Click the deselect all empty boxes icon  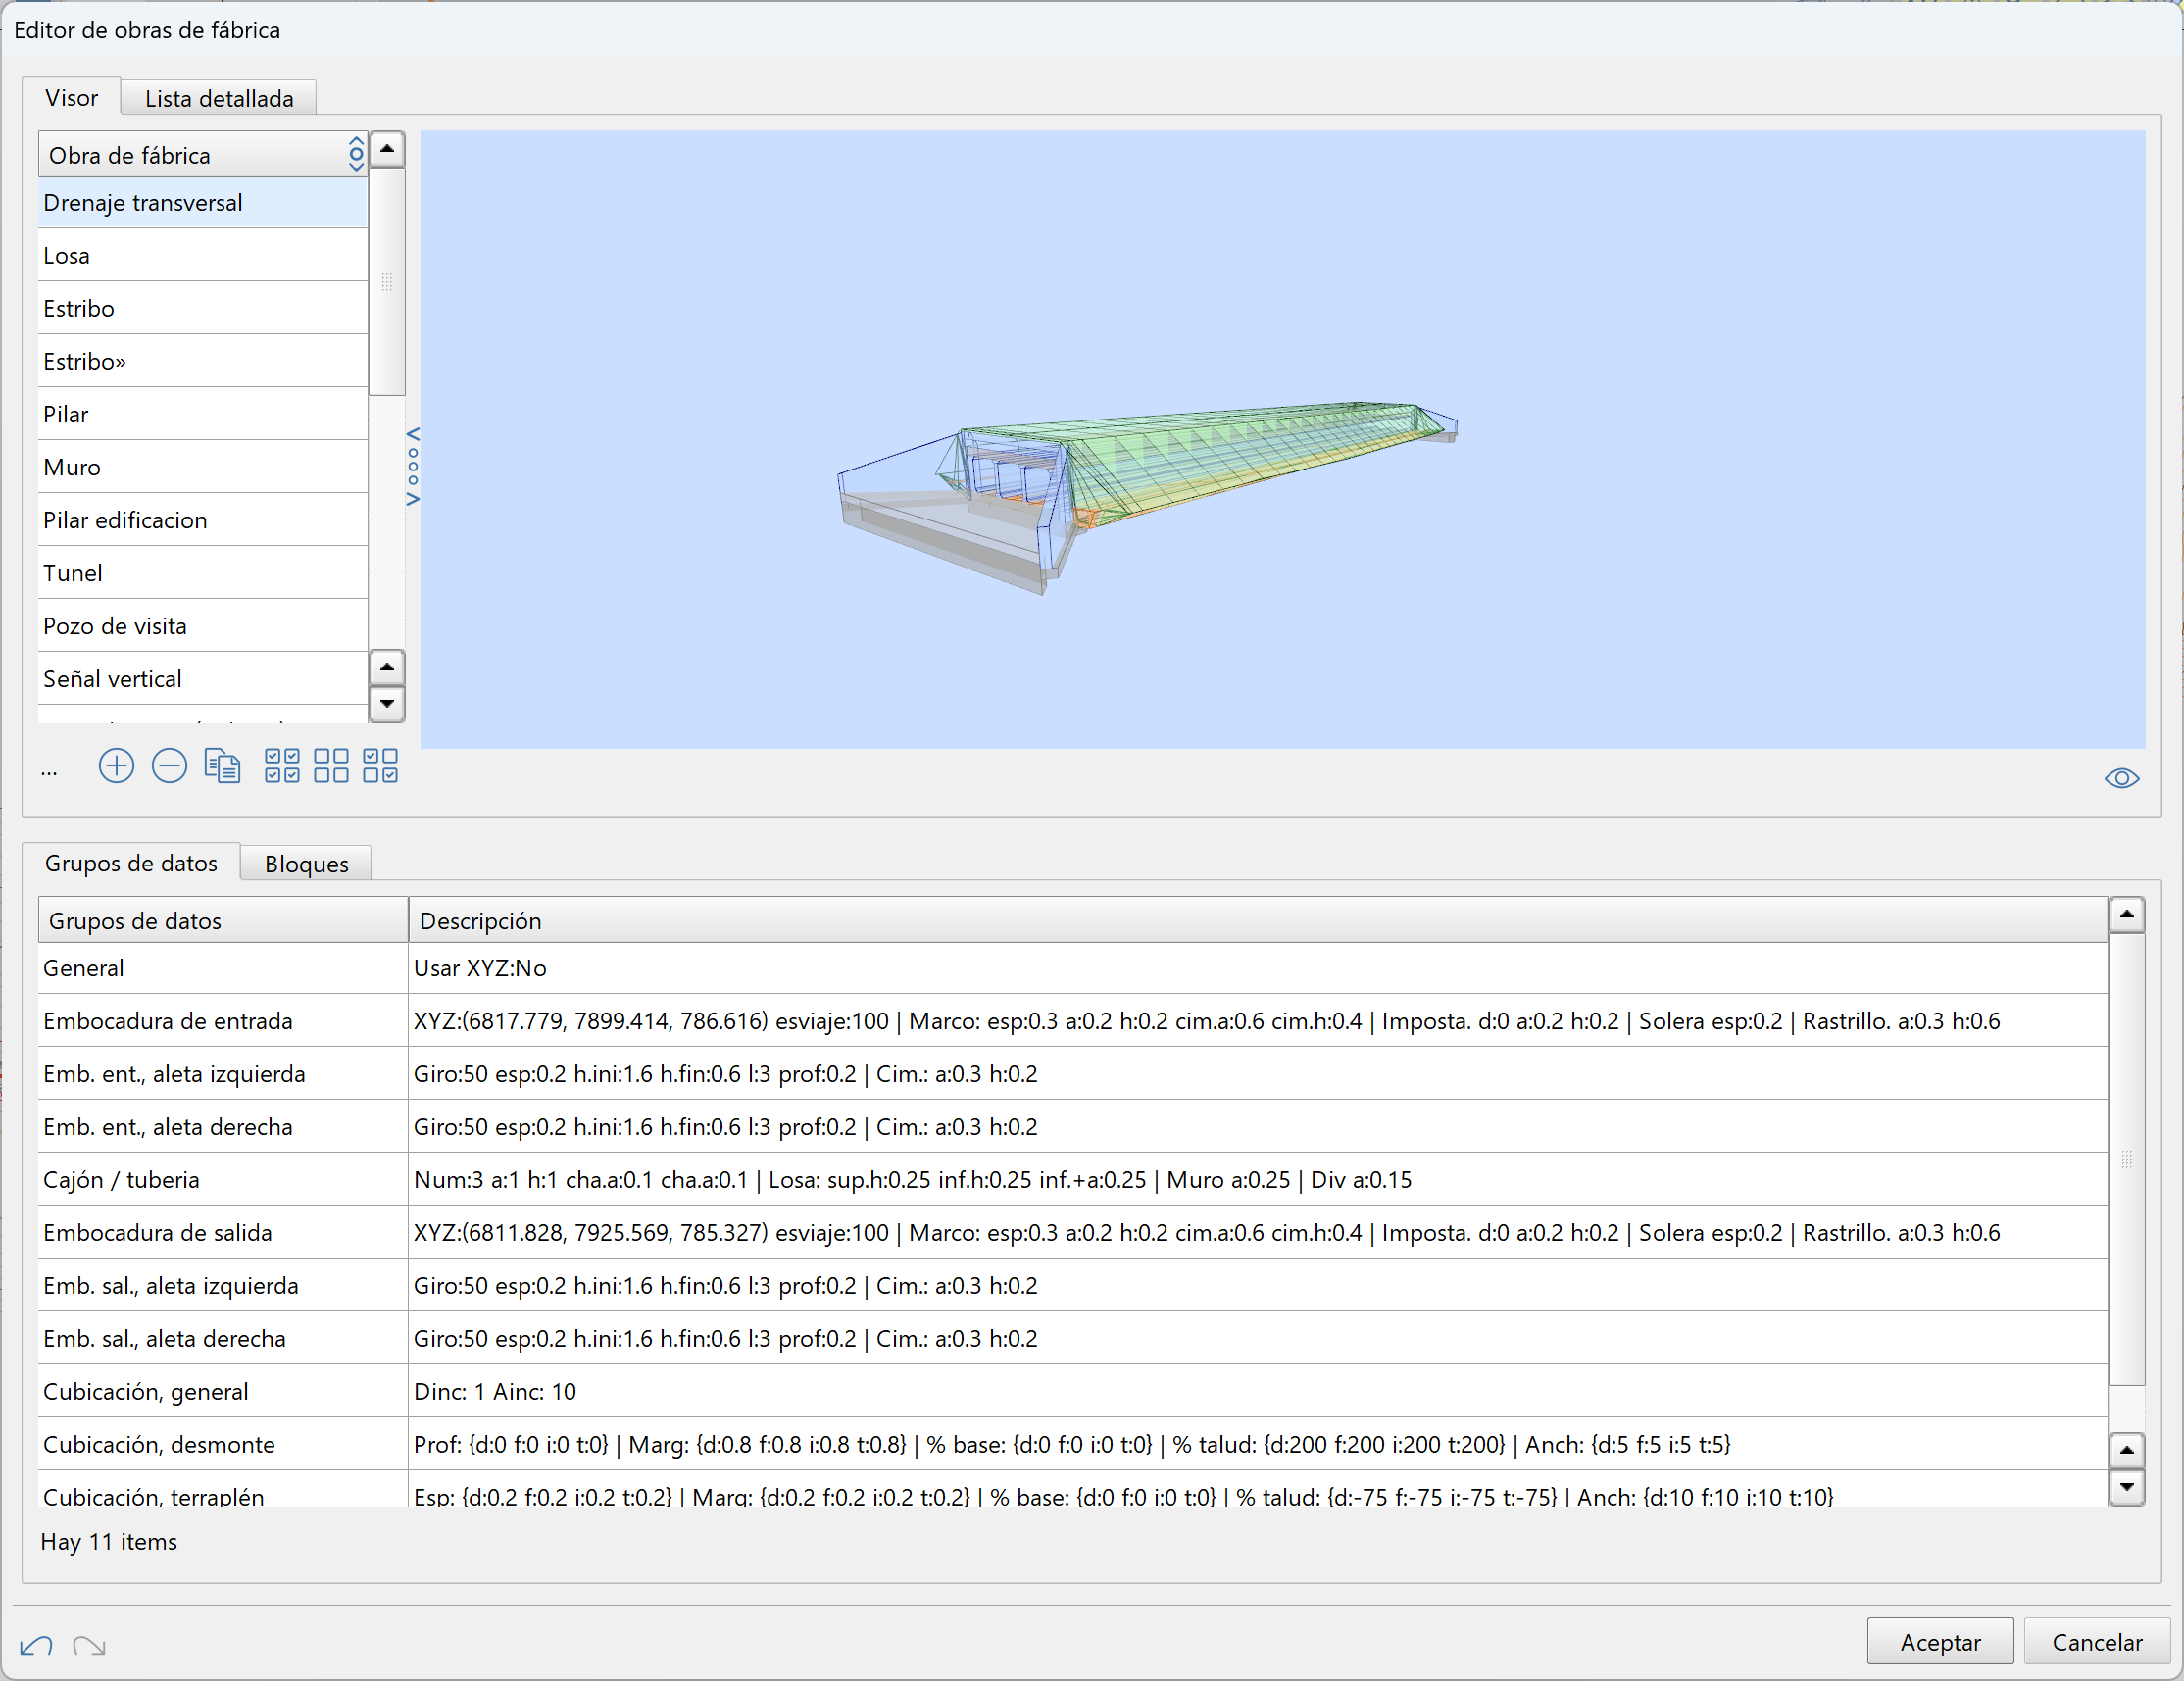331,766
